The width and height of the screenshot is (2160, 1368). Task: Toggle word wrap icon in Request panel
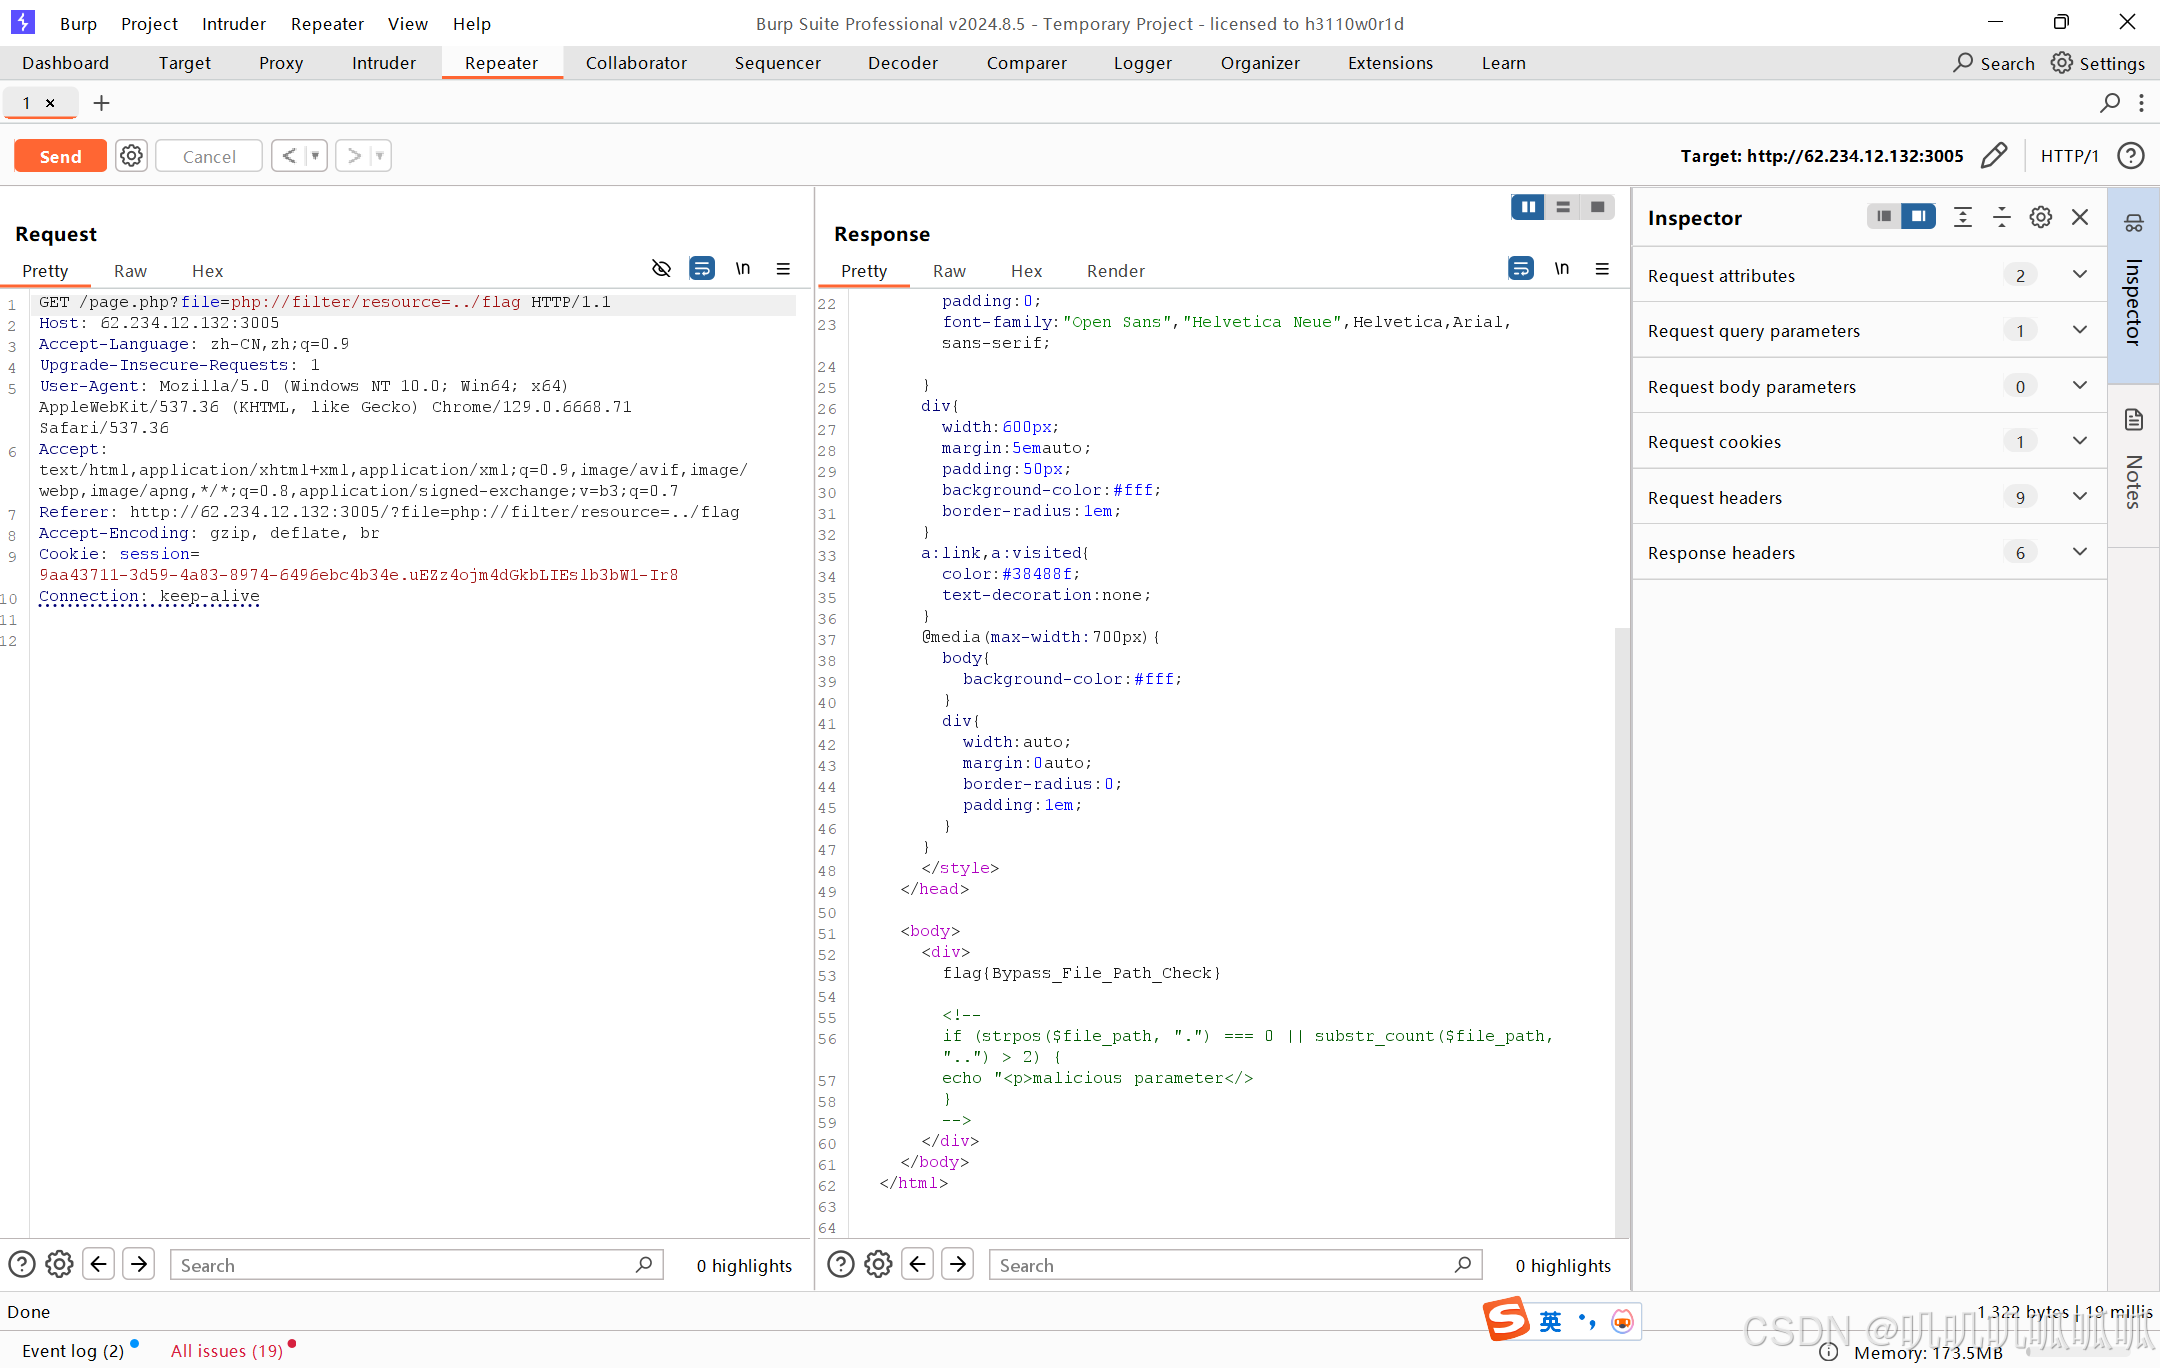click(702, 269)
